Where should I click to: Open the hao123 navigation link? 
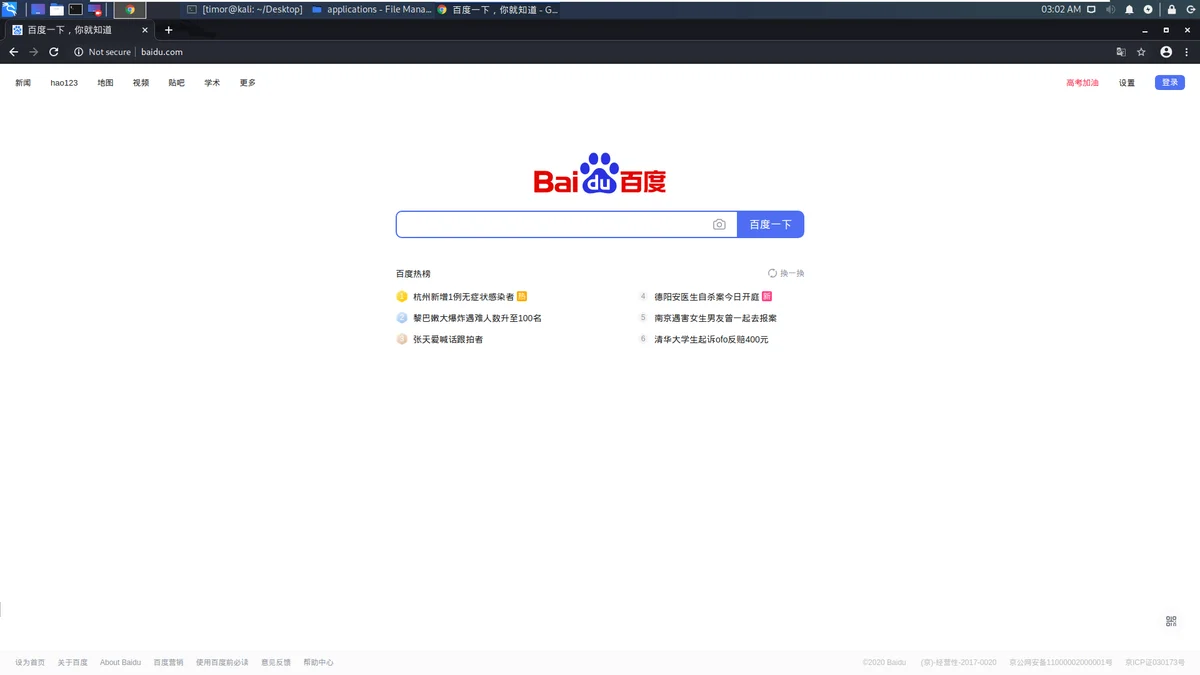point(64,83)
